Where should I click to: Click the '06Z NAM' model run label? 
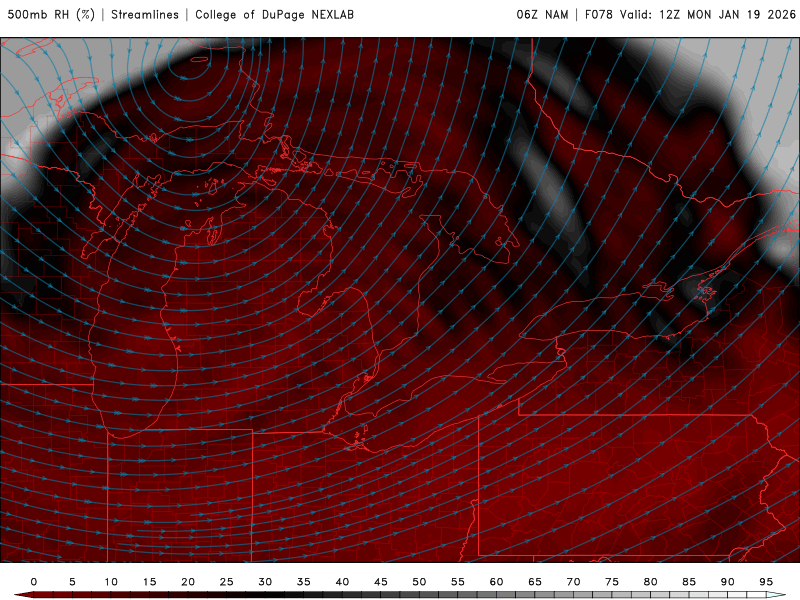pos(542,15)
